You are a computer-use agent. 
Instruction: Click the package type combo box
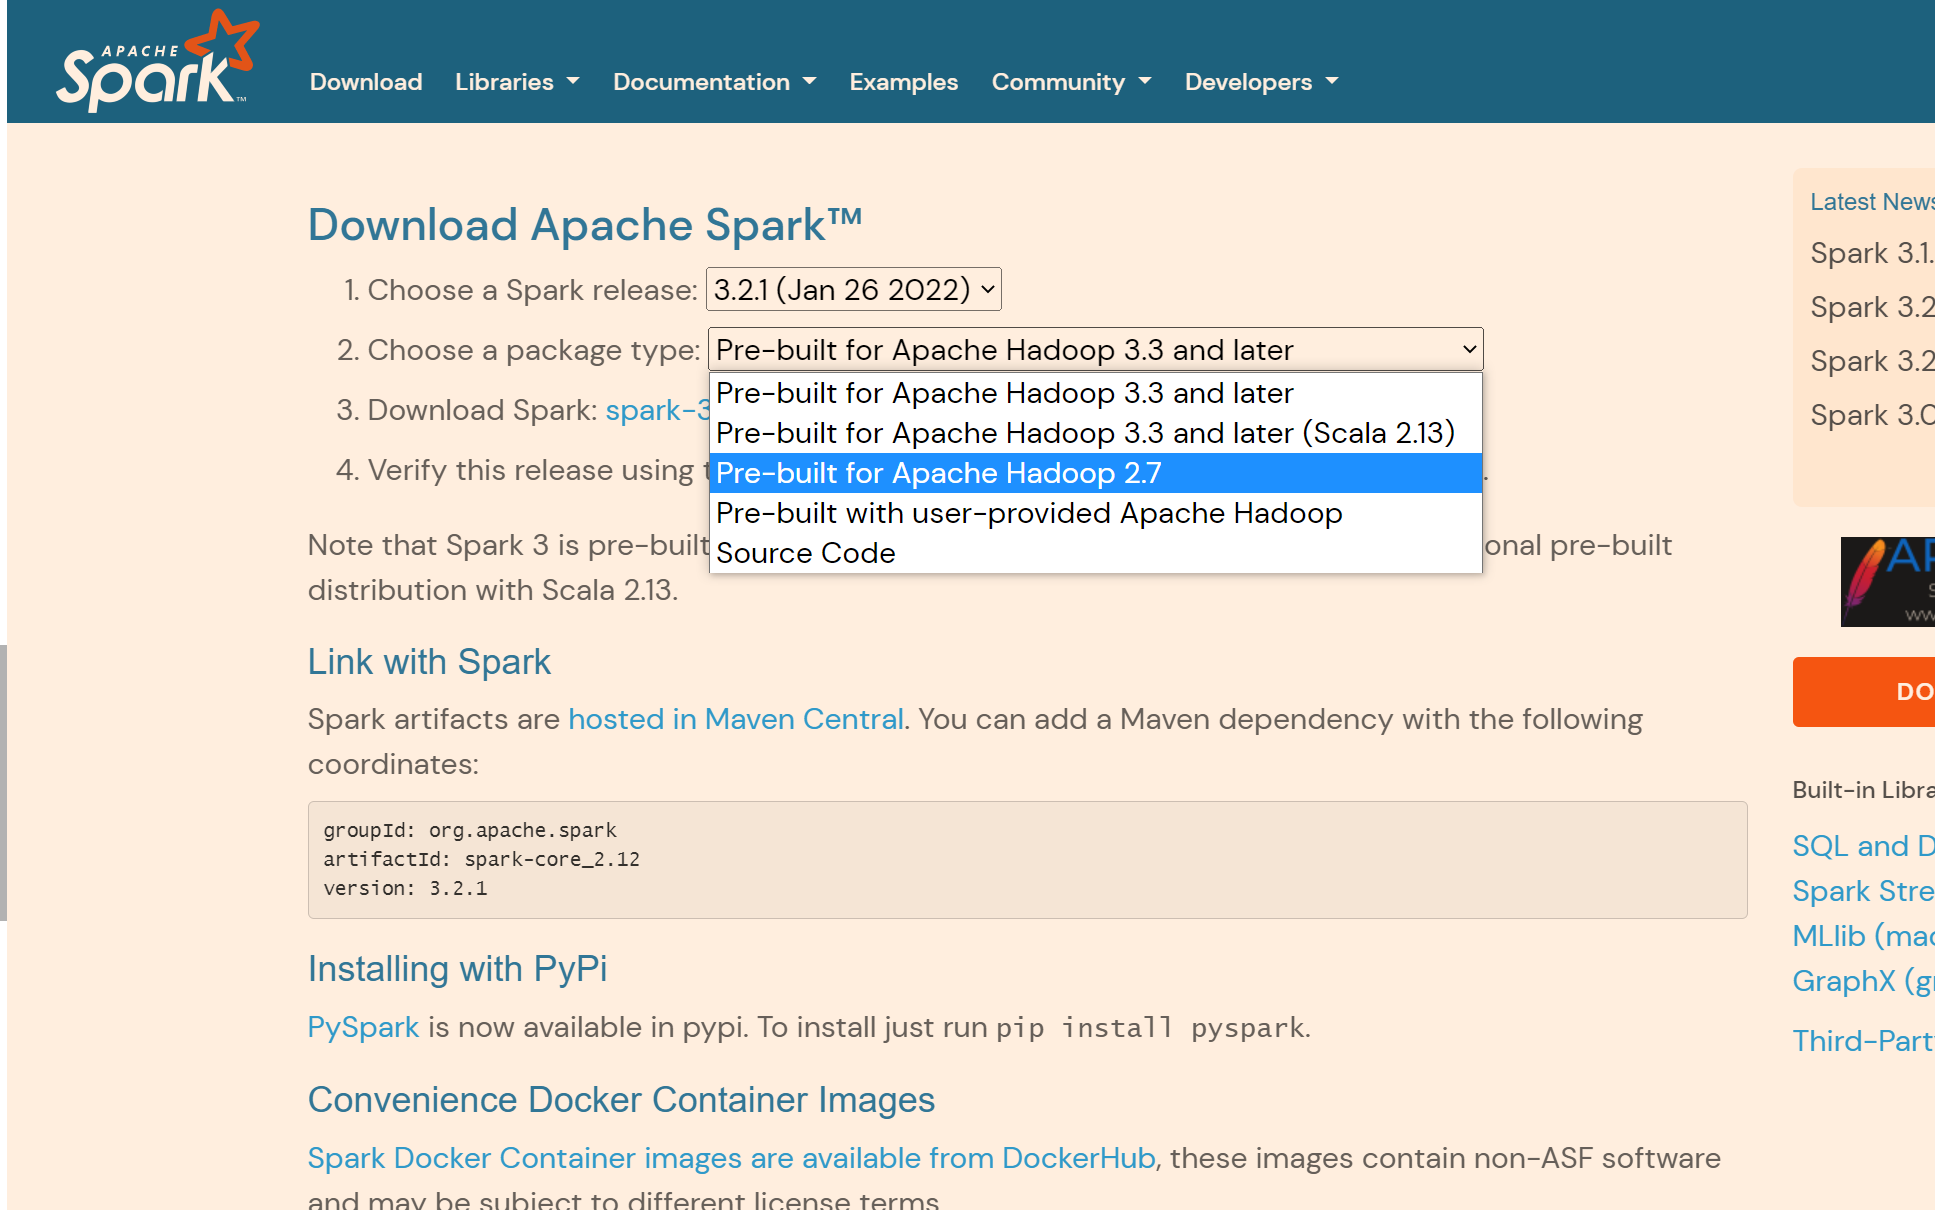(1096, 350)
